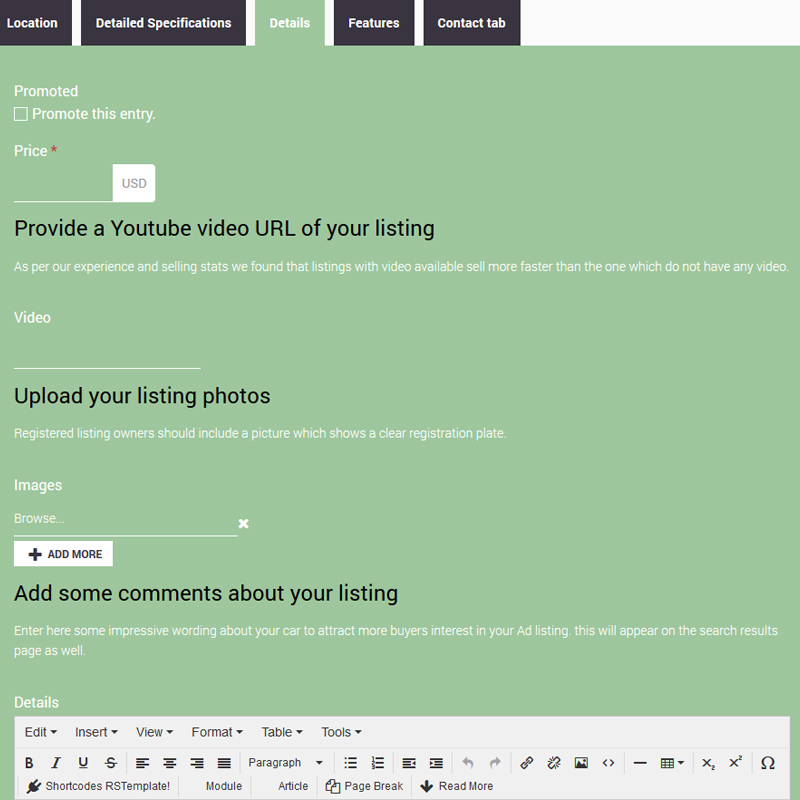Undo the last edit
800x800 pixels.
(x=468, y=763)
